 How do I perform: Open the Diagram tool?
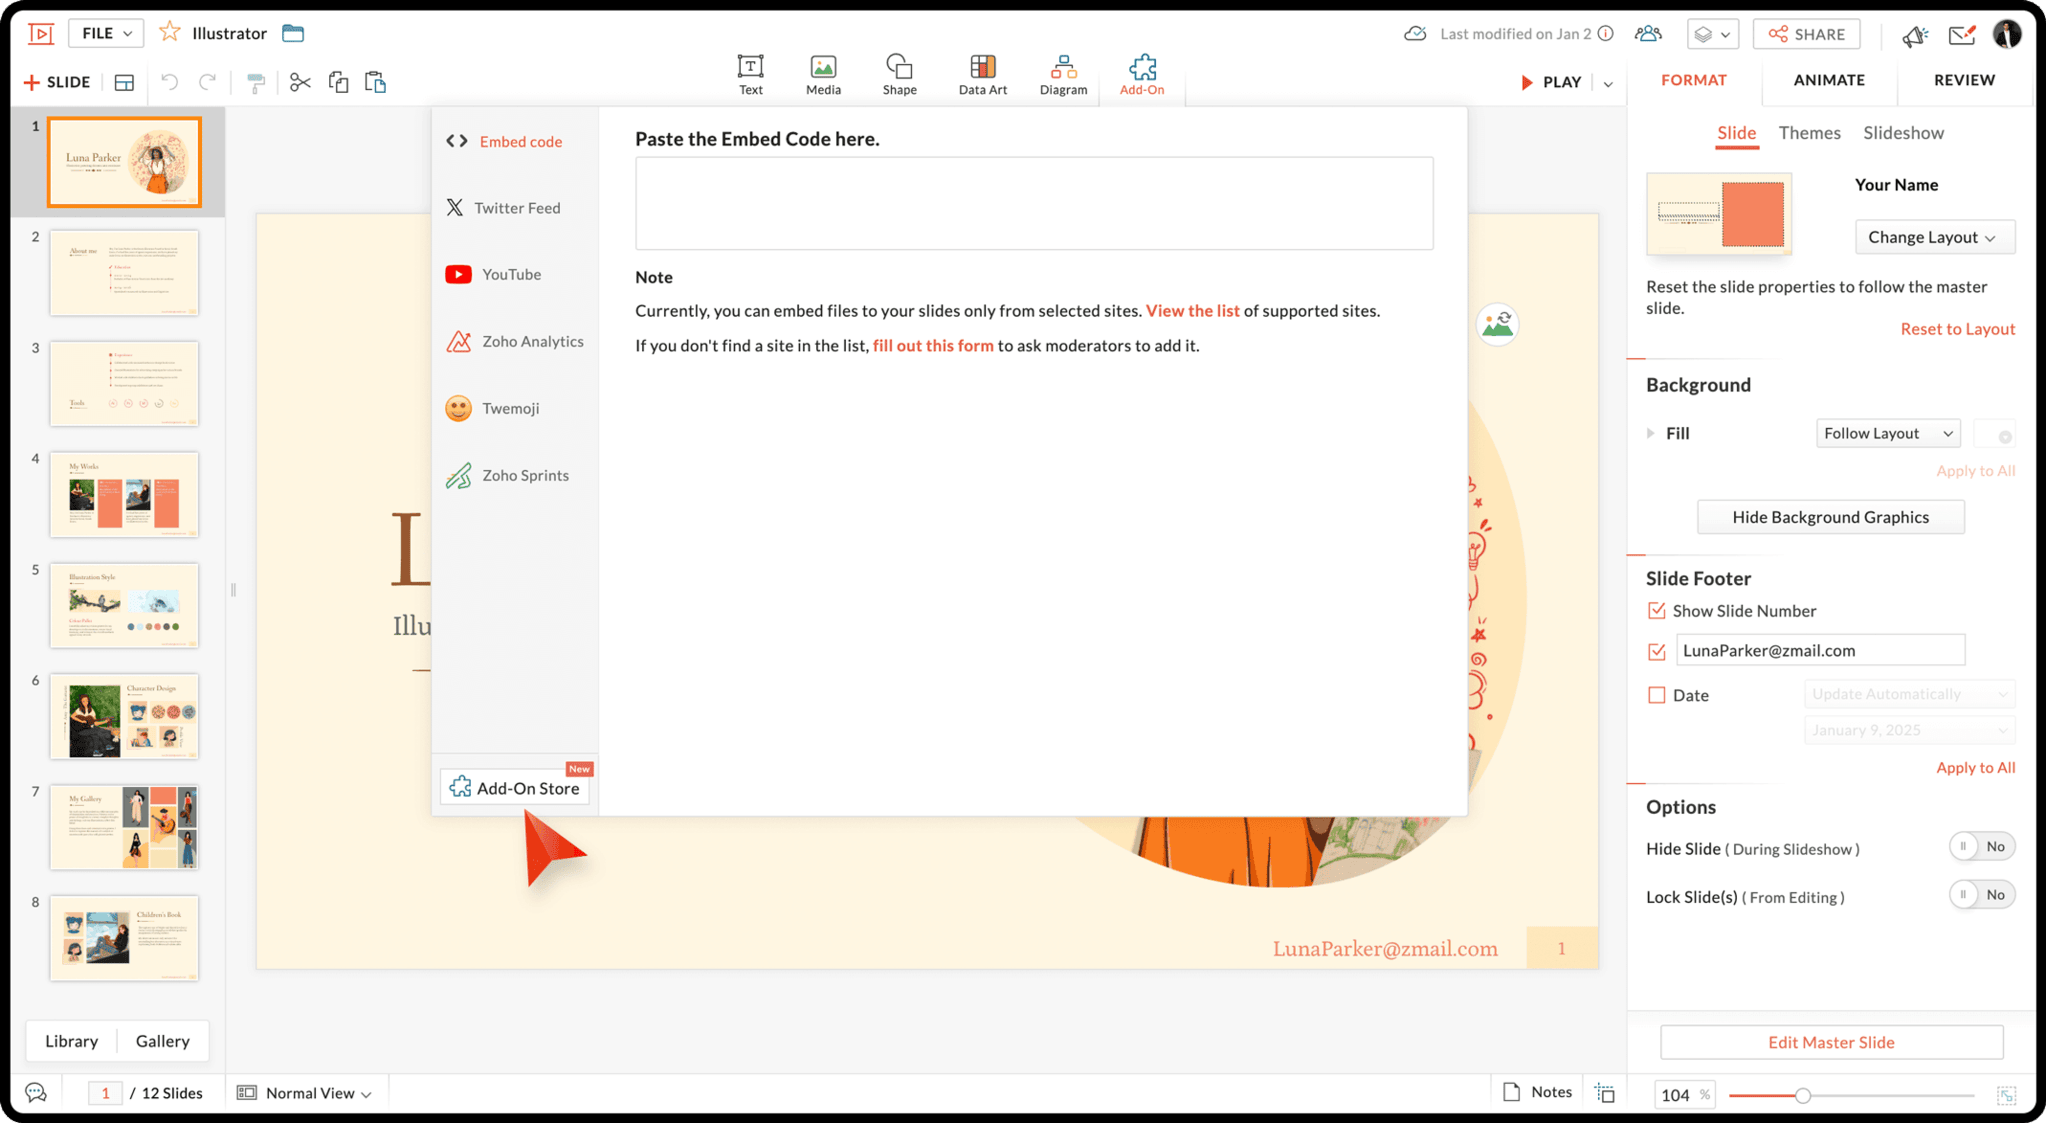1063,75
